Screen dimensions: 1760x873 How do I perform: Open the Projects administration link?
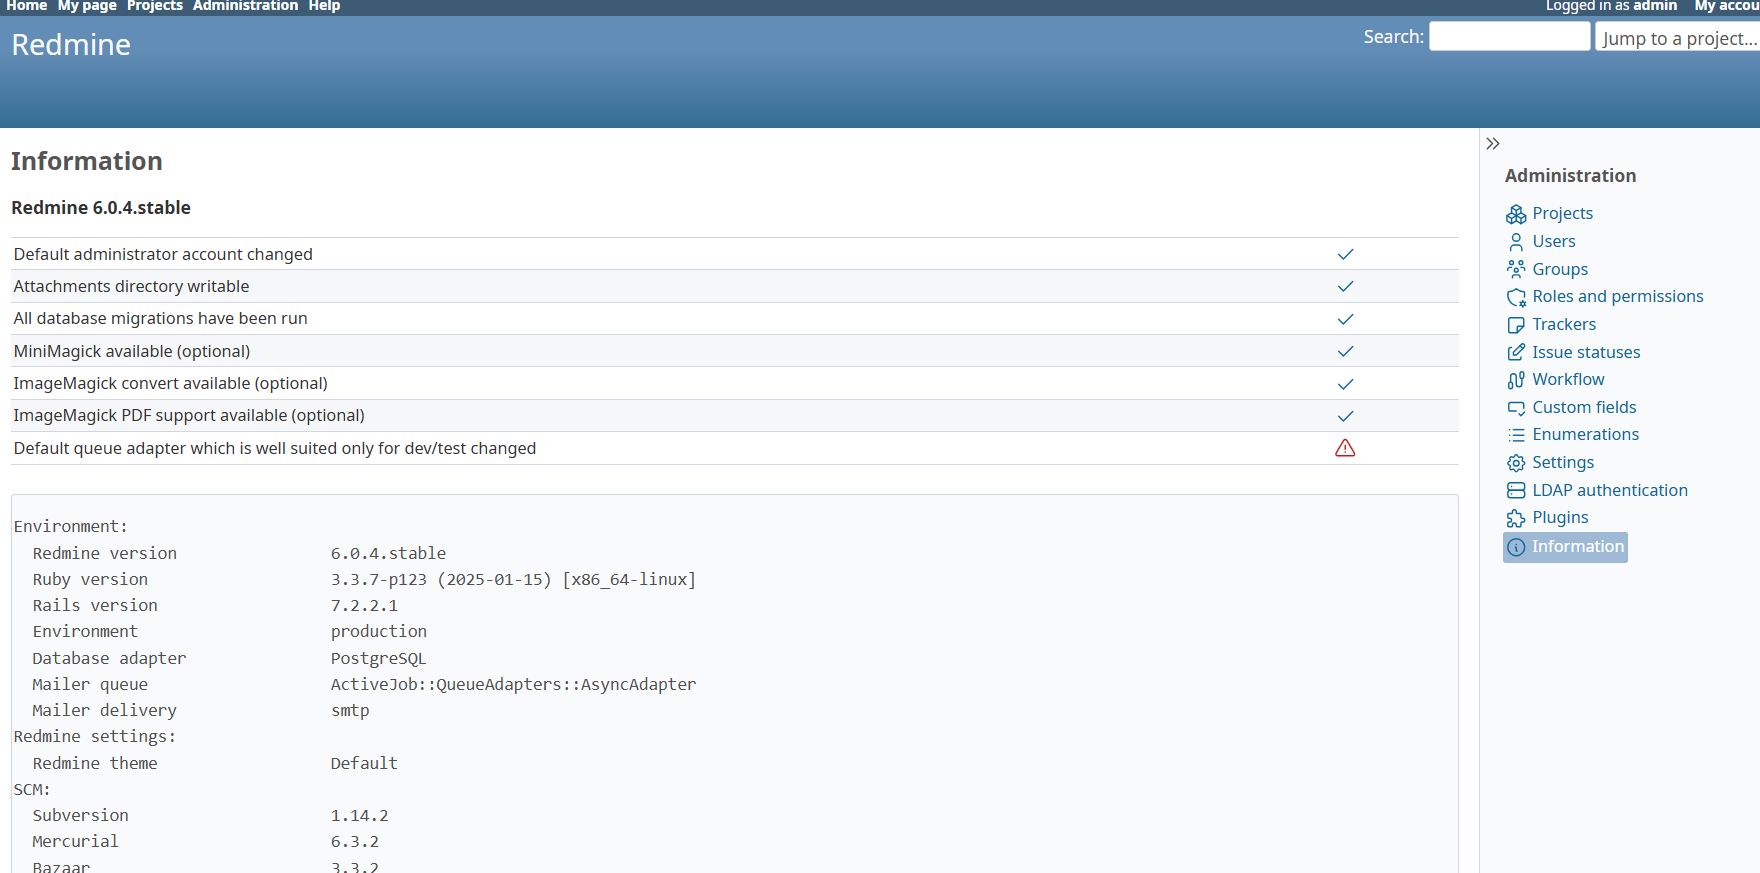[1562, 214]
